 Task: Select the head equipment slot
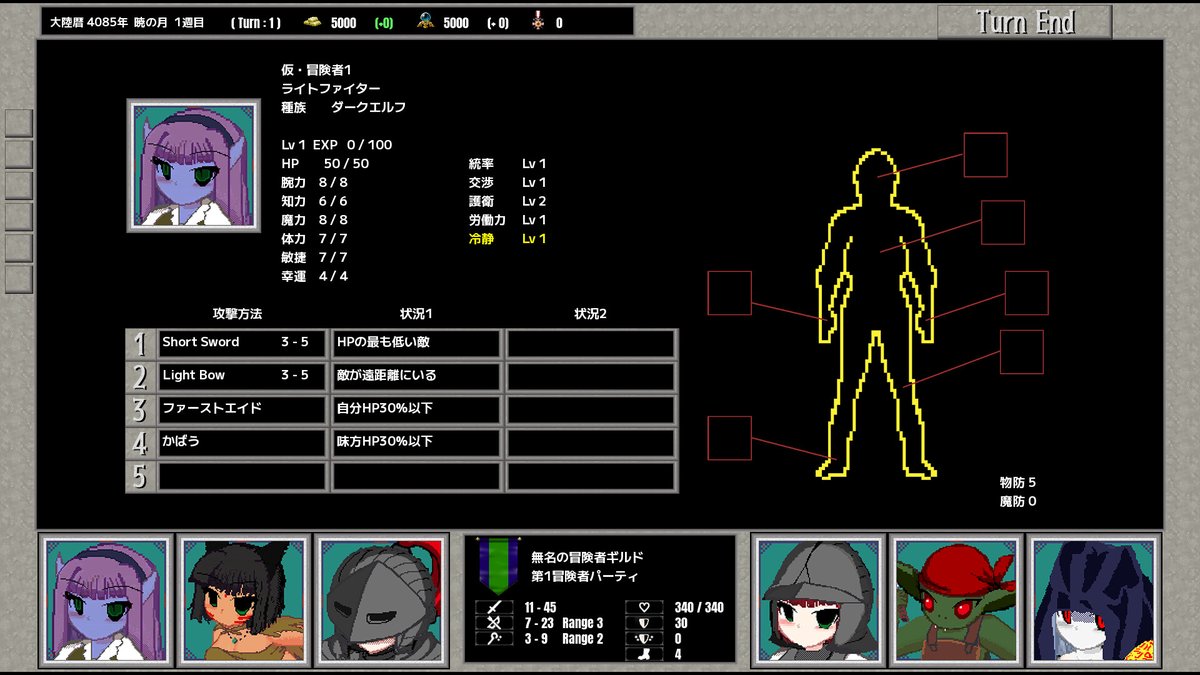(985, 155)
